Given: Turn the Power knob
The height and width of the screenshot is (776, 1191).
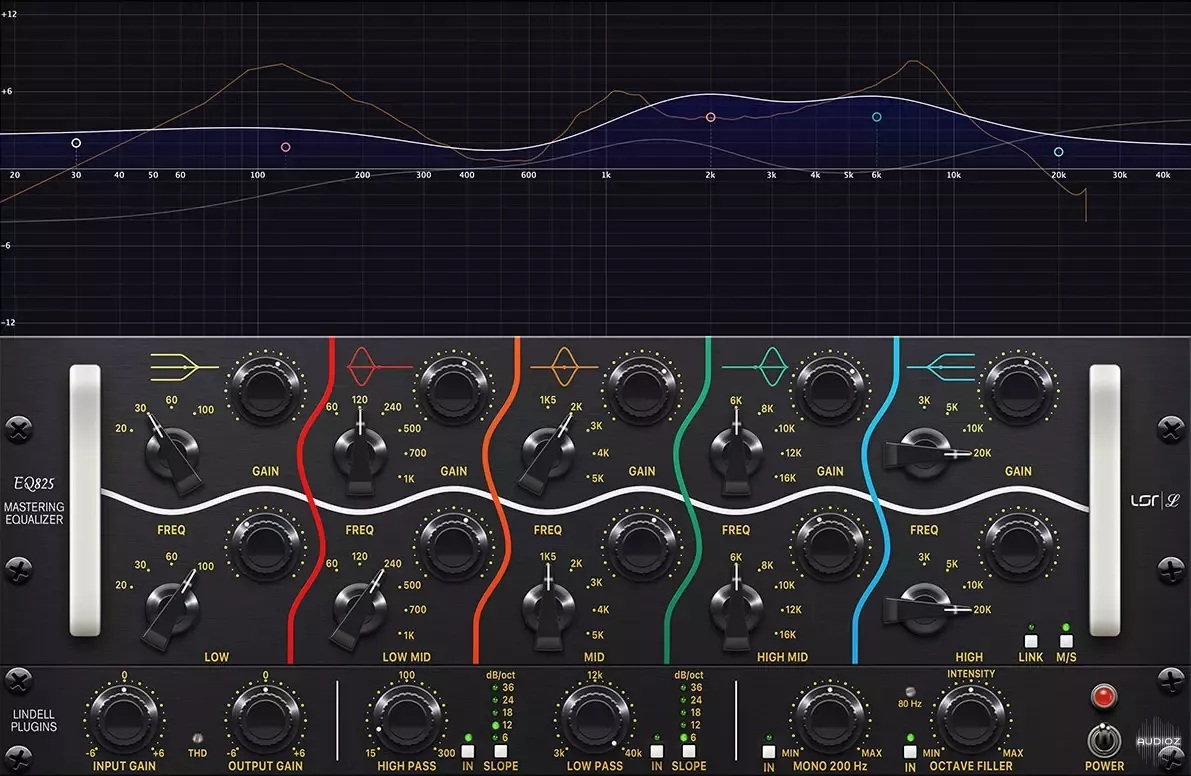Looking at the screenshot, I should click(1104, 740).
